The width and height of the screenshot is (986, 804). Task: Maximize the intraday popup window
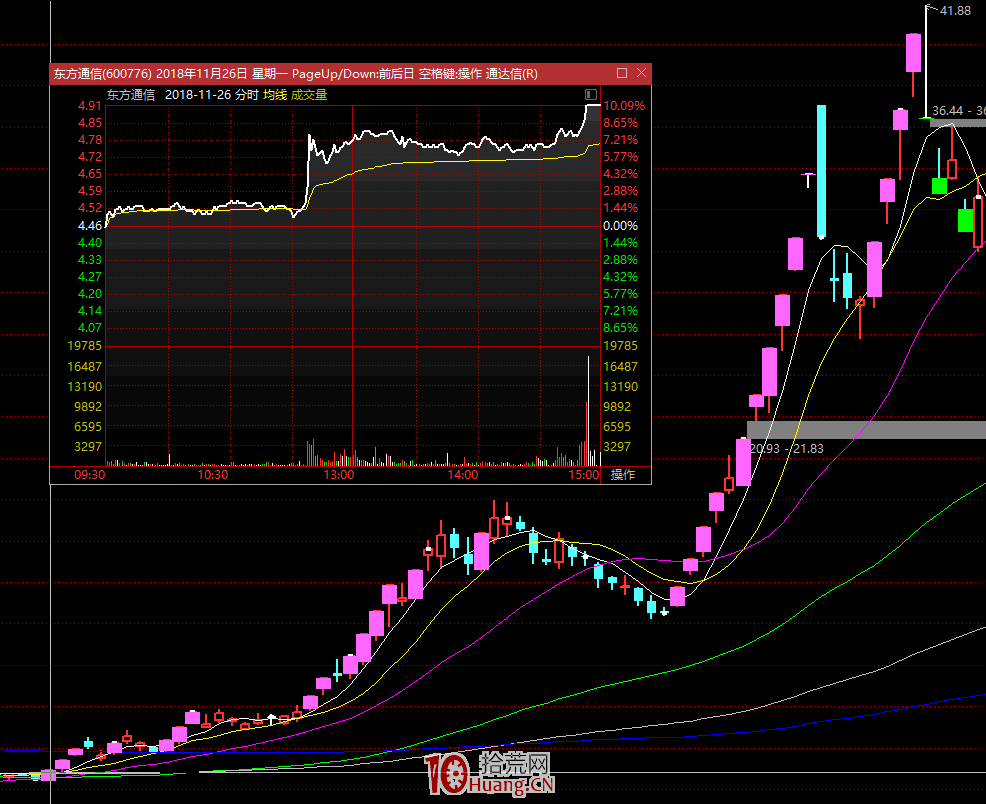tap(622, 73)
